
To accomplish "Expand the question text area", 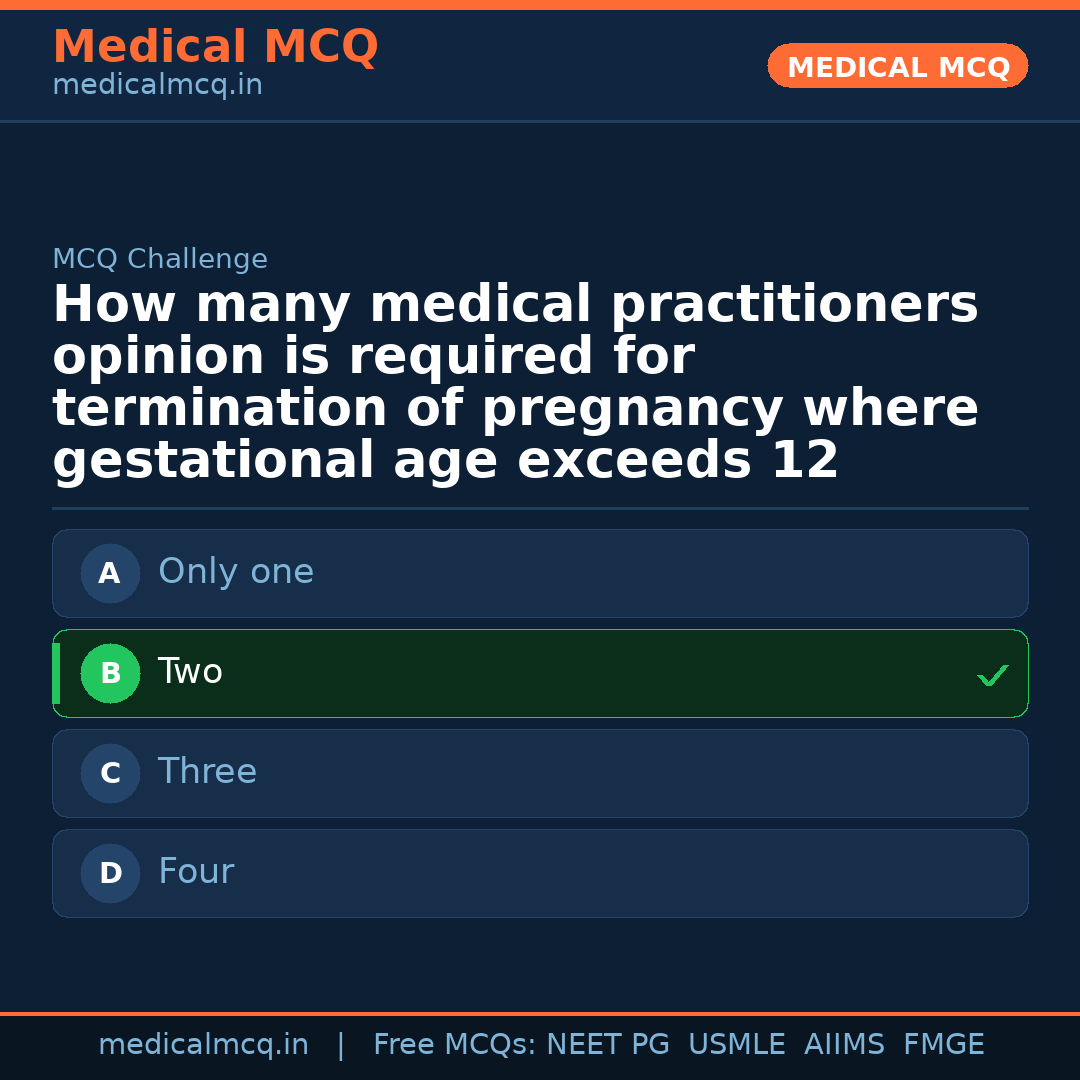I will [x=515, y=380].
